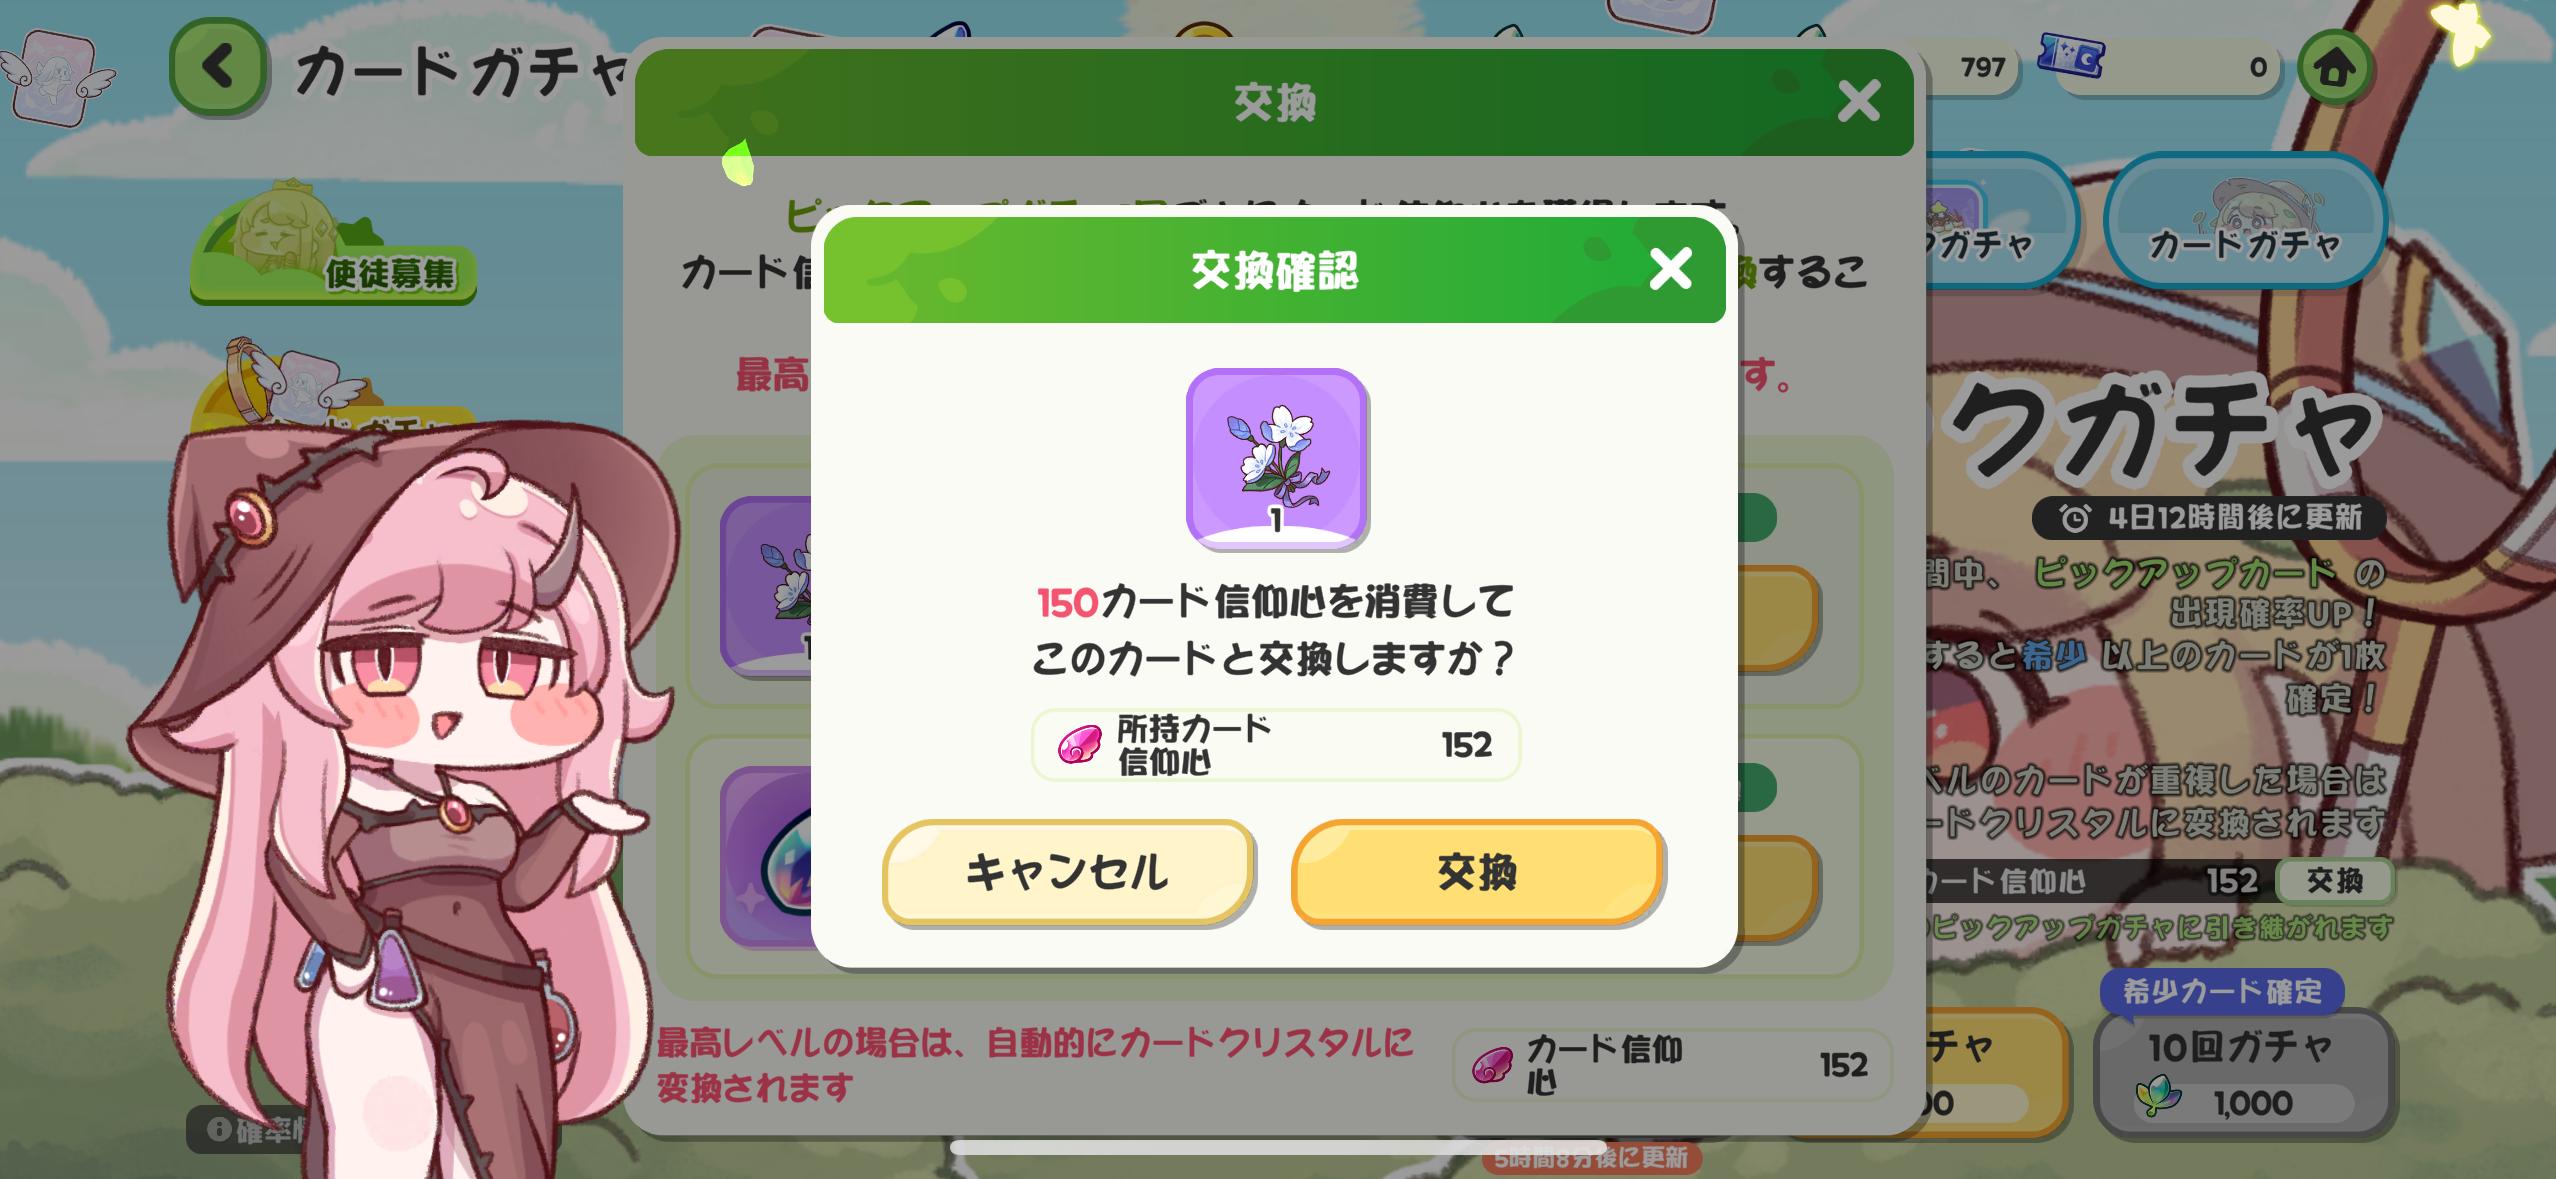Screen dimensions: 2556x1179
Task: Close the 交換確認 confirmation dialog
Action: point(1670,270)
